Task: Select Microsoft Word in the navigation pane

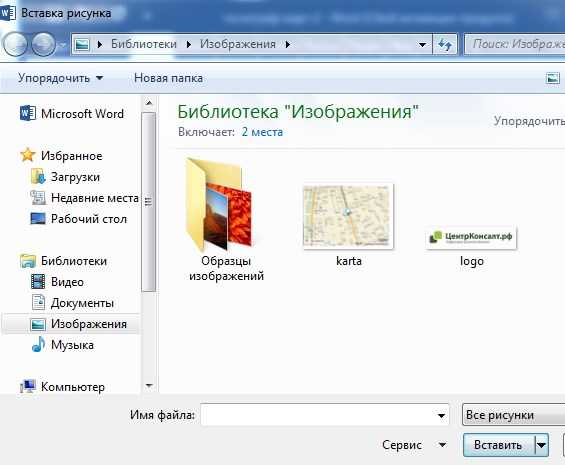Action: pos(72,114)
